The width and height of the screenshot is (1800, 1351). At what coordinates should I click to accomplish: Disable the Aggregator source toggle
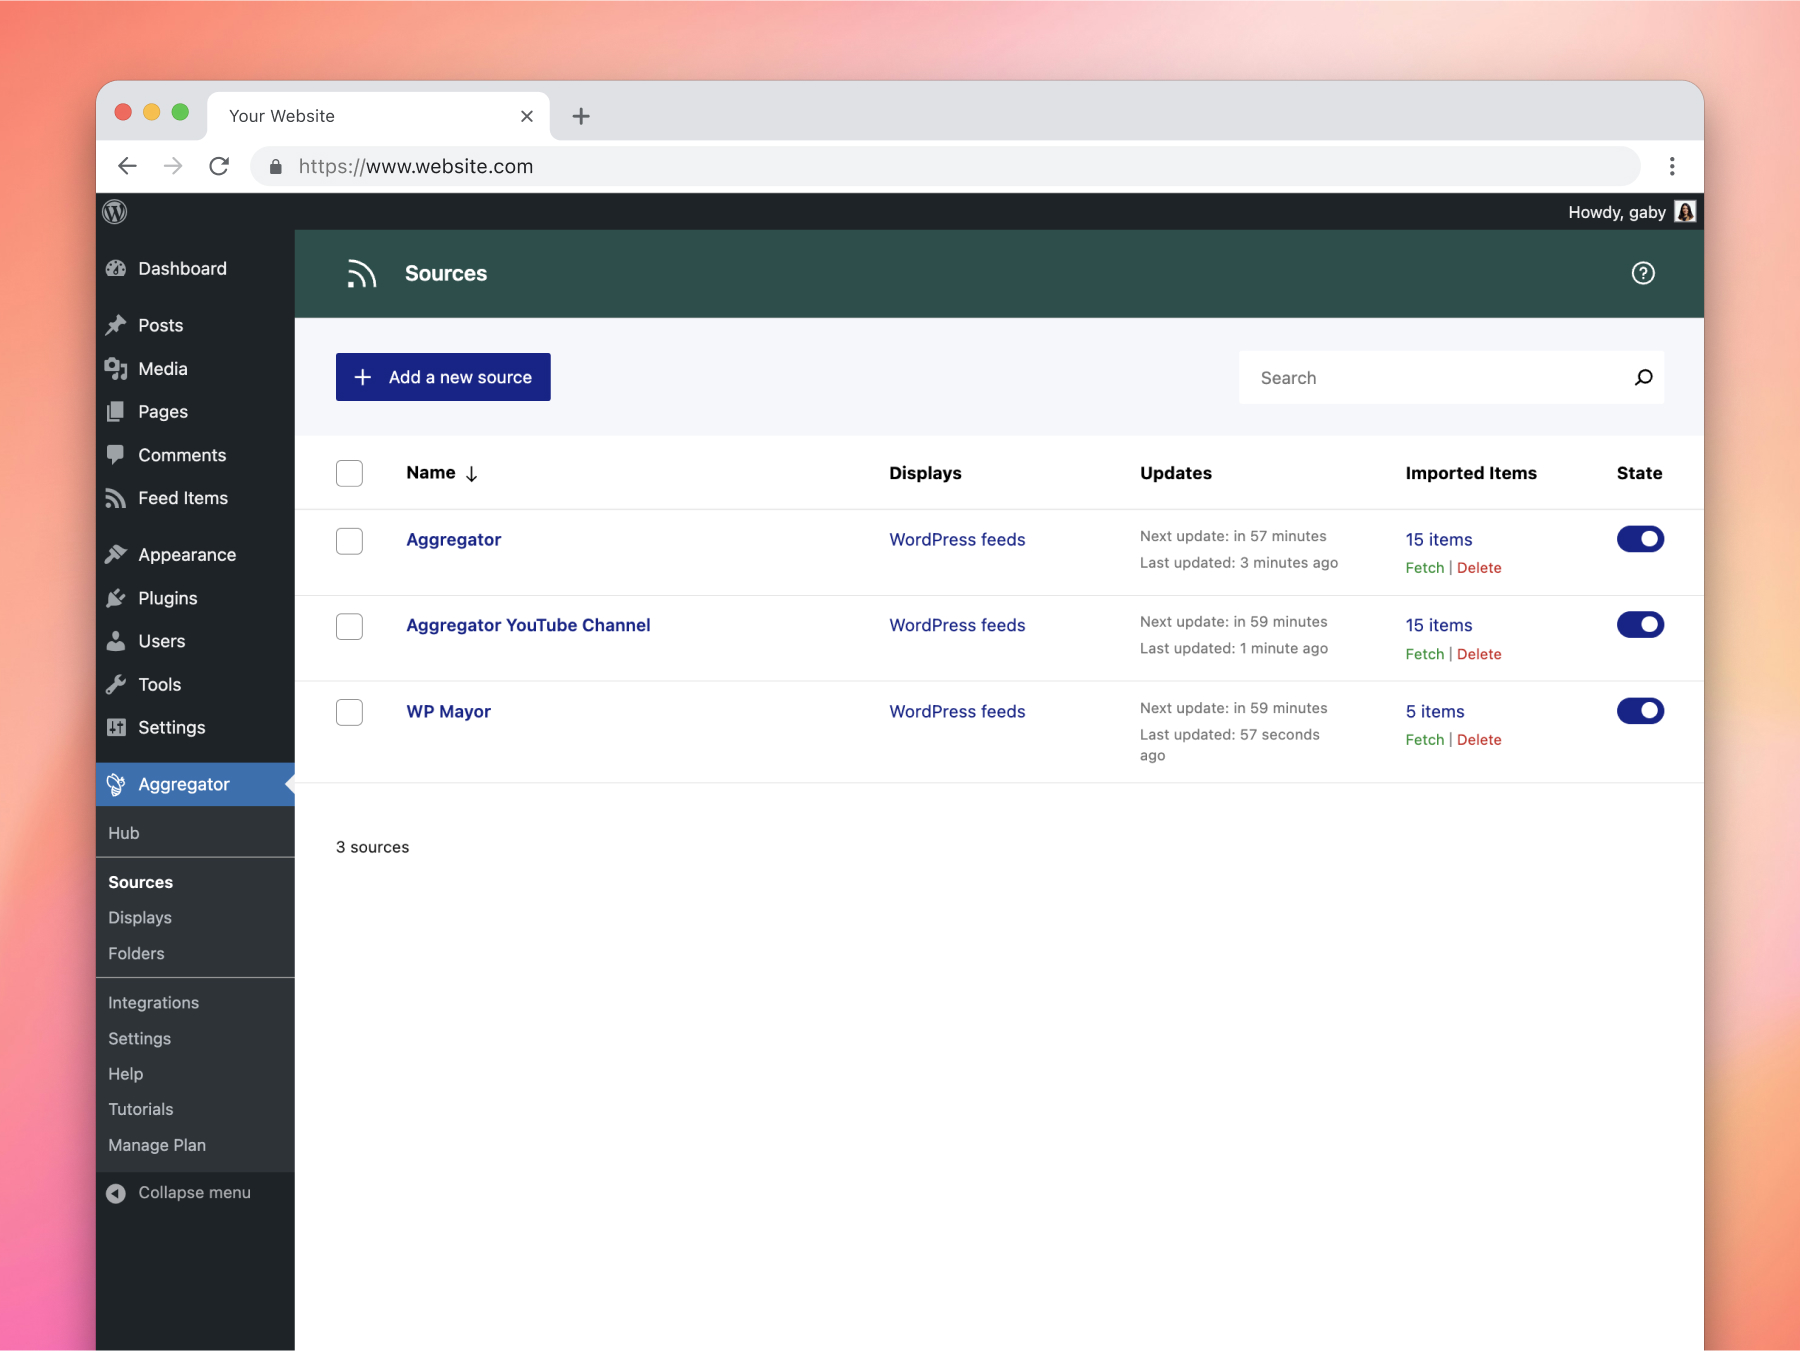pos(1640,539)
